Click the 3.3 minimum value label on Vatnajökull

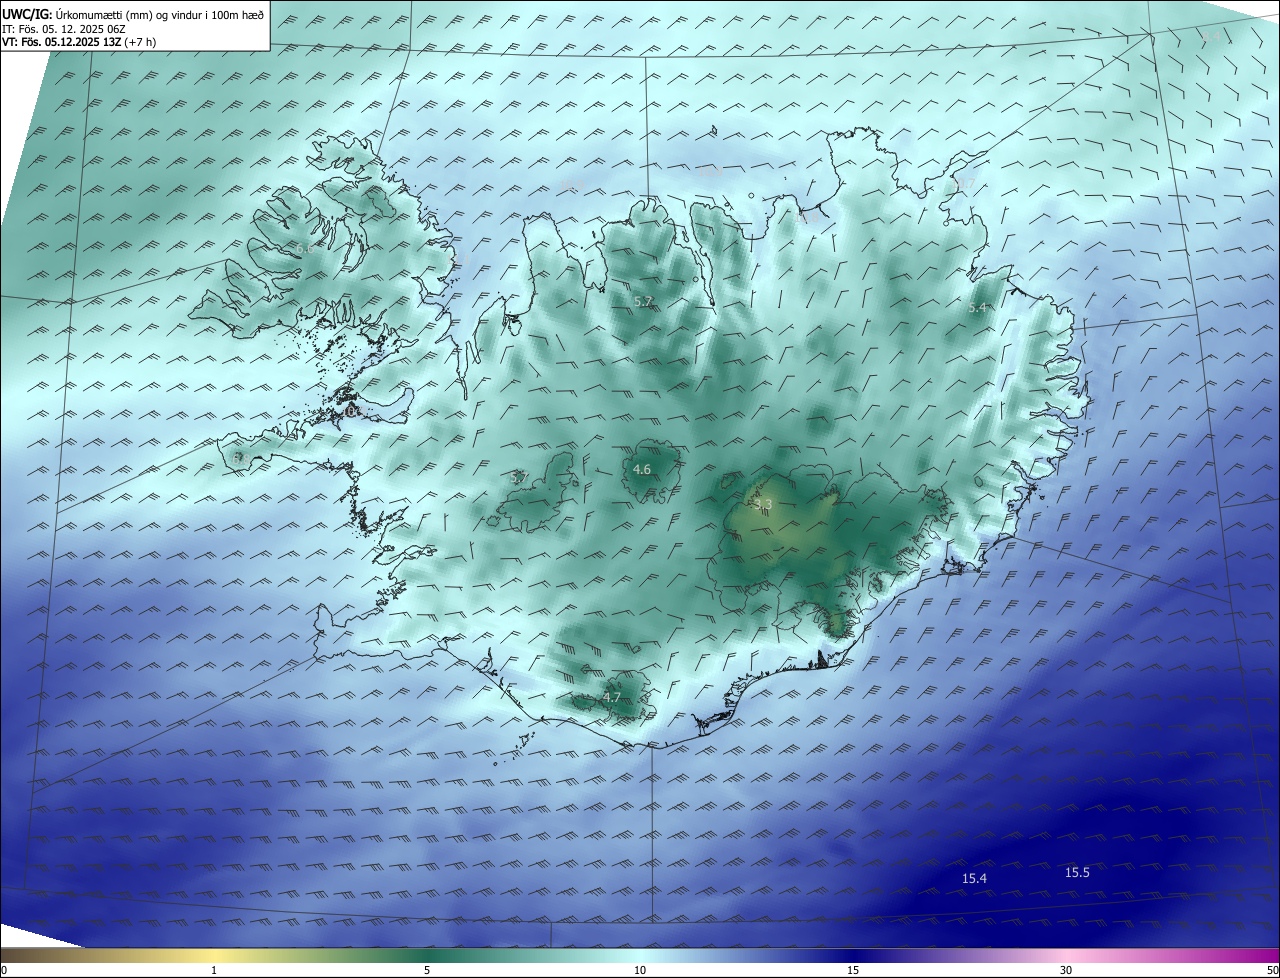(763, 504)
